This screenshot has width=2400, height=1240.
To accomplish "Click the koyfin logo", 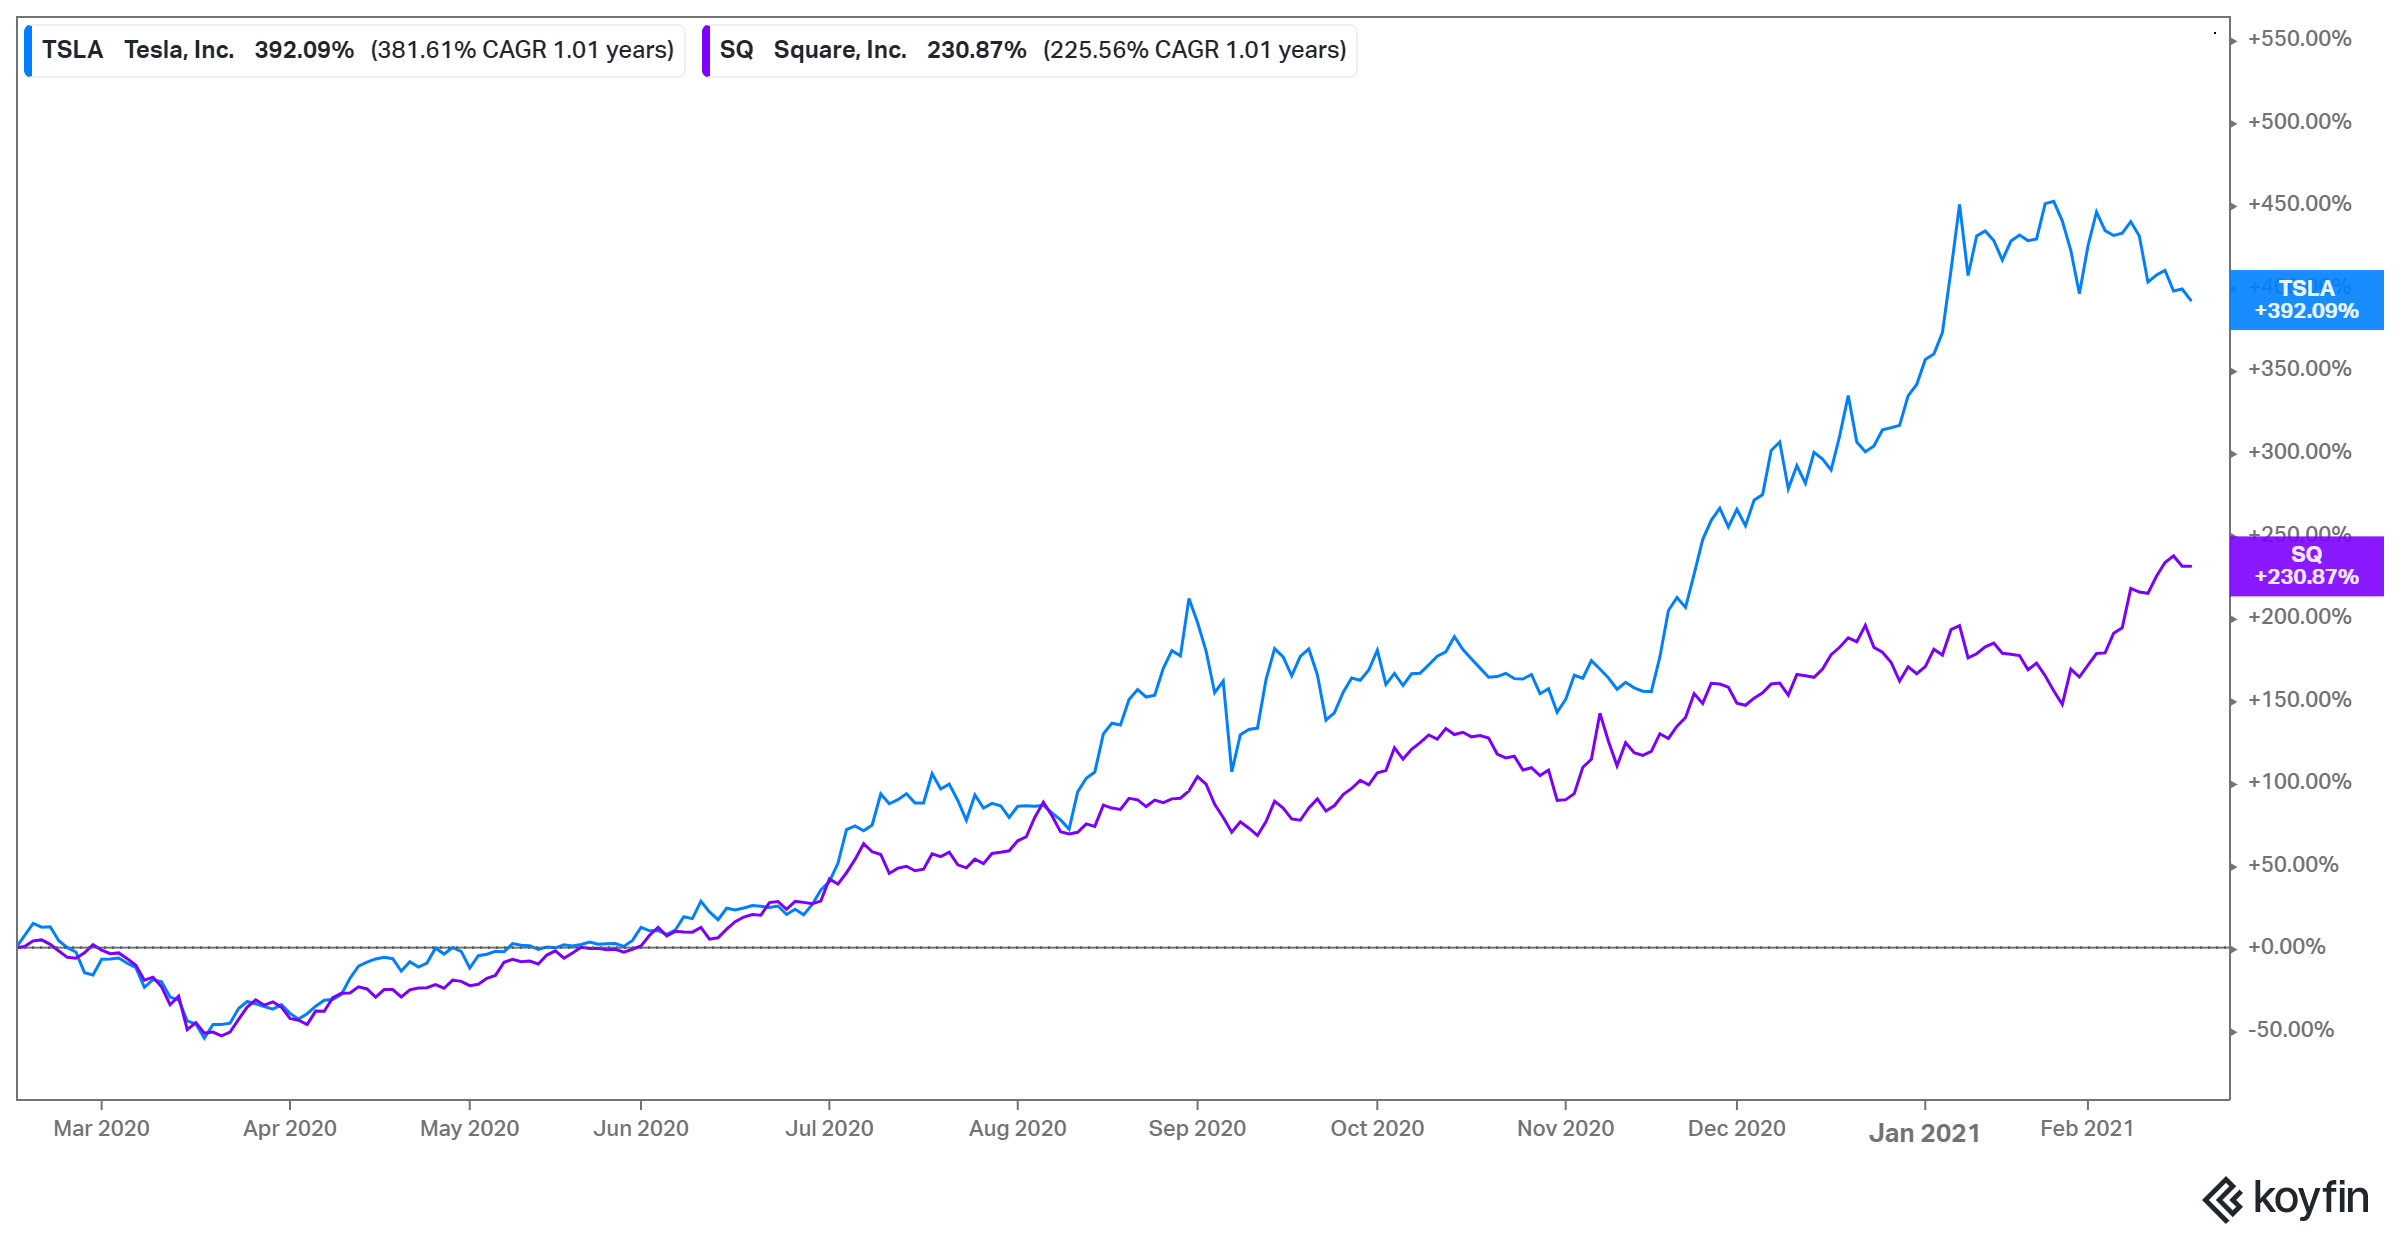I will tap(2286, 1198).
